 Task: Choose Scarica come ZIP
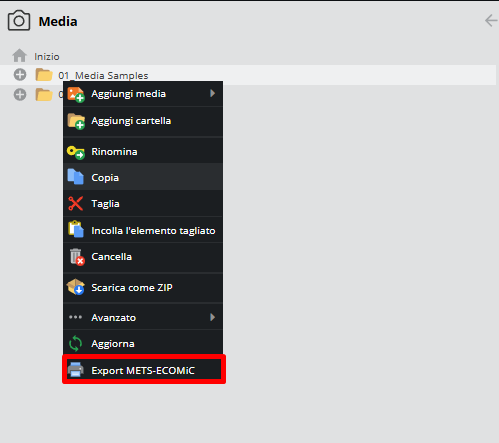coord(143,287)
